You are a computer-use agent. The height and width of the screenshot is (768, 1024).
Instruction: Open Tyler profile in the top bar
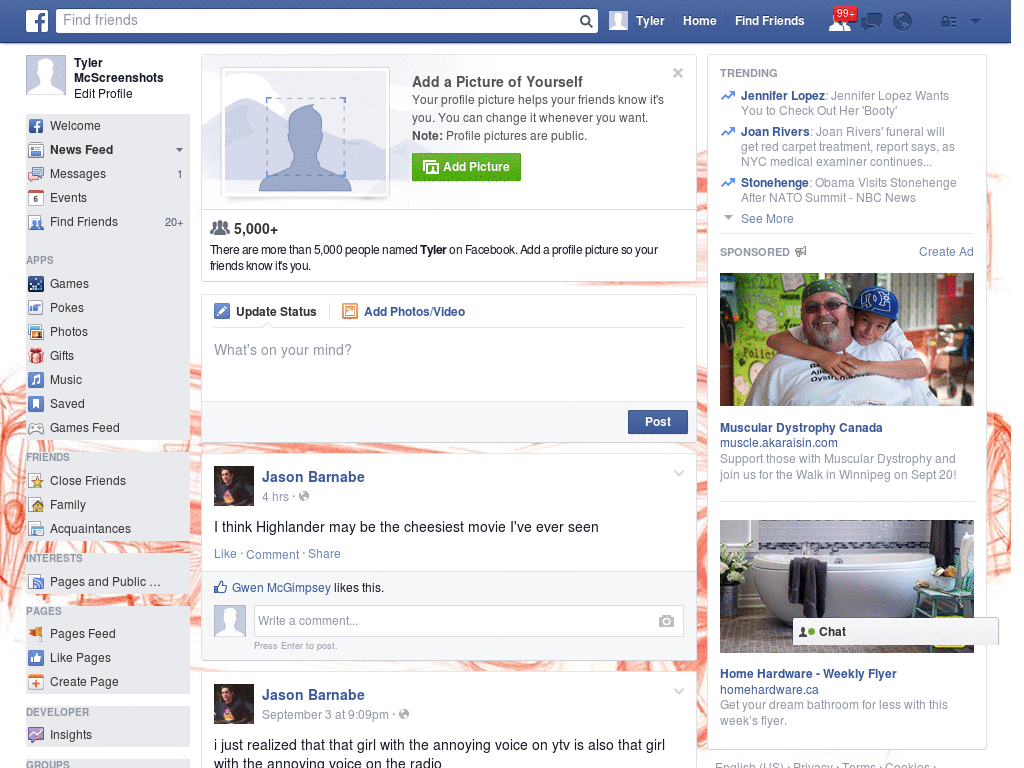point(637,21)
